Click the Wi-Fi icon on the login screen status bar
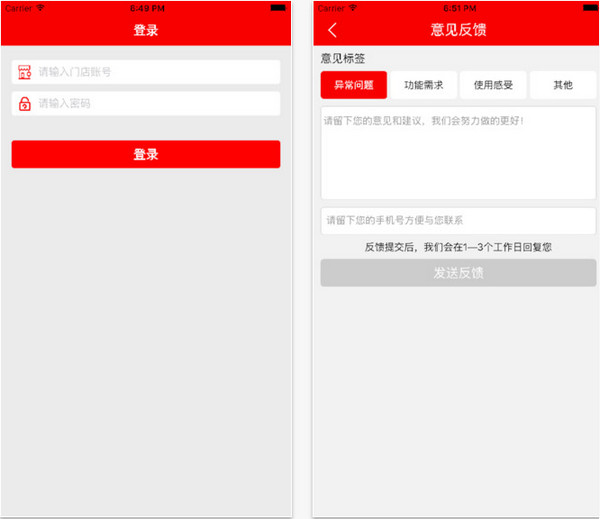Screen dimensions: 600x519 [40, 8]
